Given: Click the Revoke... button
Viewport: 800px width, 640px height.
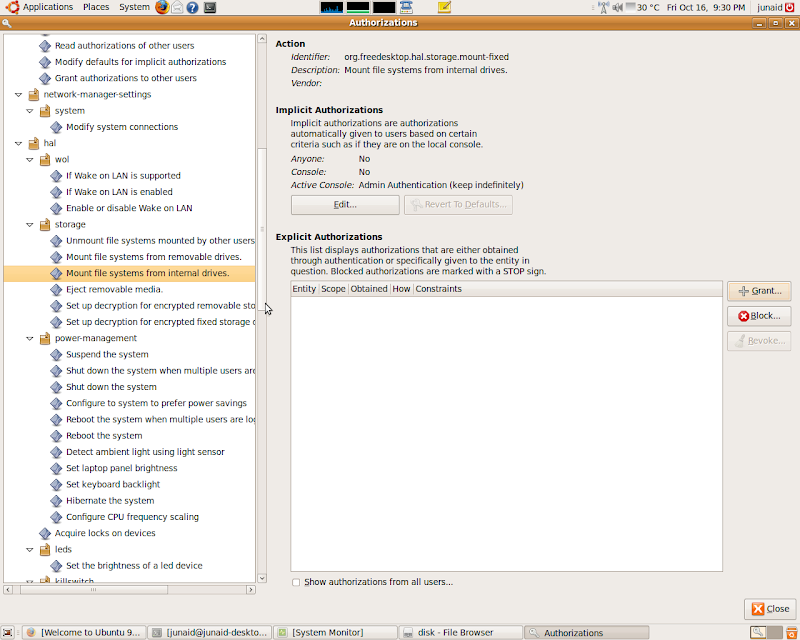Looking at the screenshot, I should pyautogui.click(x=759, y=341).
